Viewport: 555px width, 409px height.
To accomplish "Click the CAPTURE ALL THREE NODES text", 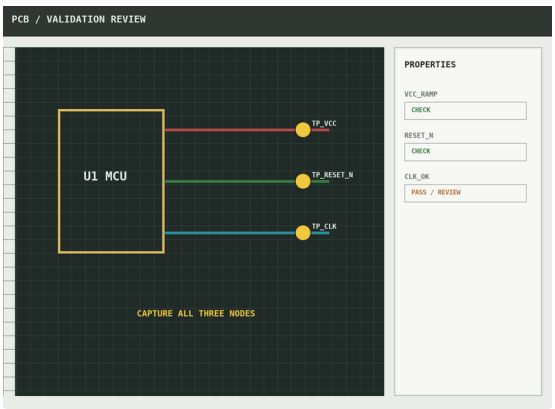I will [196, 313].
